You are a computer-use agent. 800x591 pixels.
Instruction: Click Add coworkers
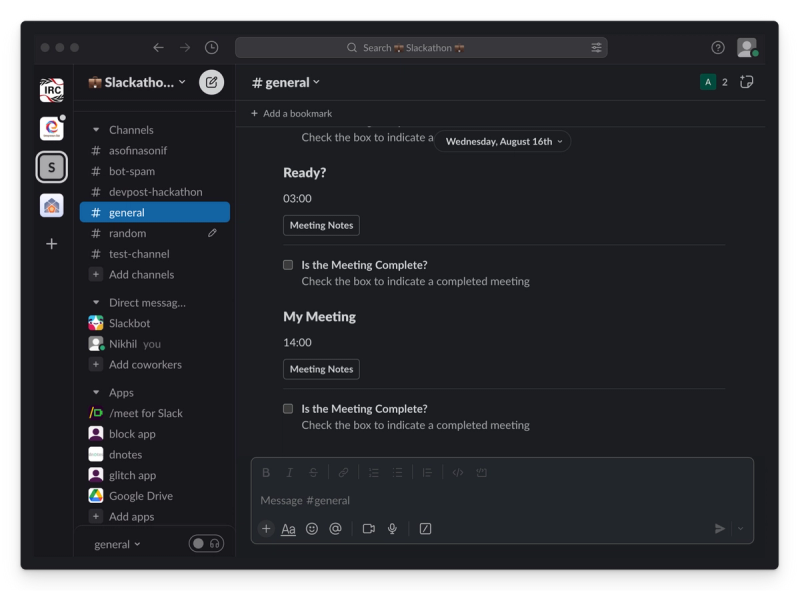coord(155,364)
